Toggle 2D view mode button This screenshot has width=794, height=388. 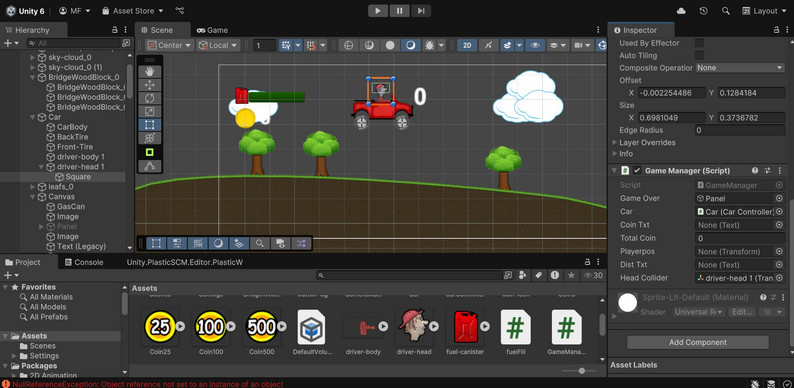(x=467, y=45)
